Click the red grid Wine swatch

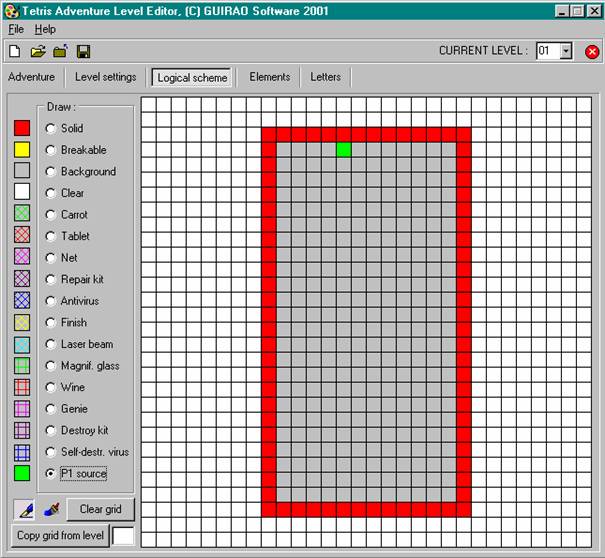coord(22,387)
